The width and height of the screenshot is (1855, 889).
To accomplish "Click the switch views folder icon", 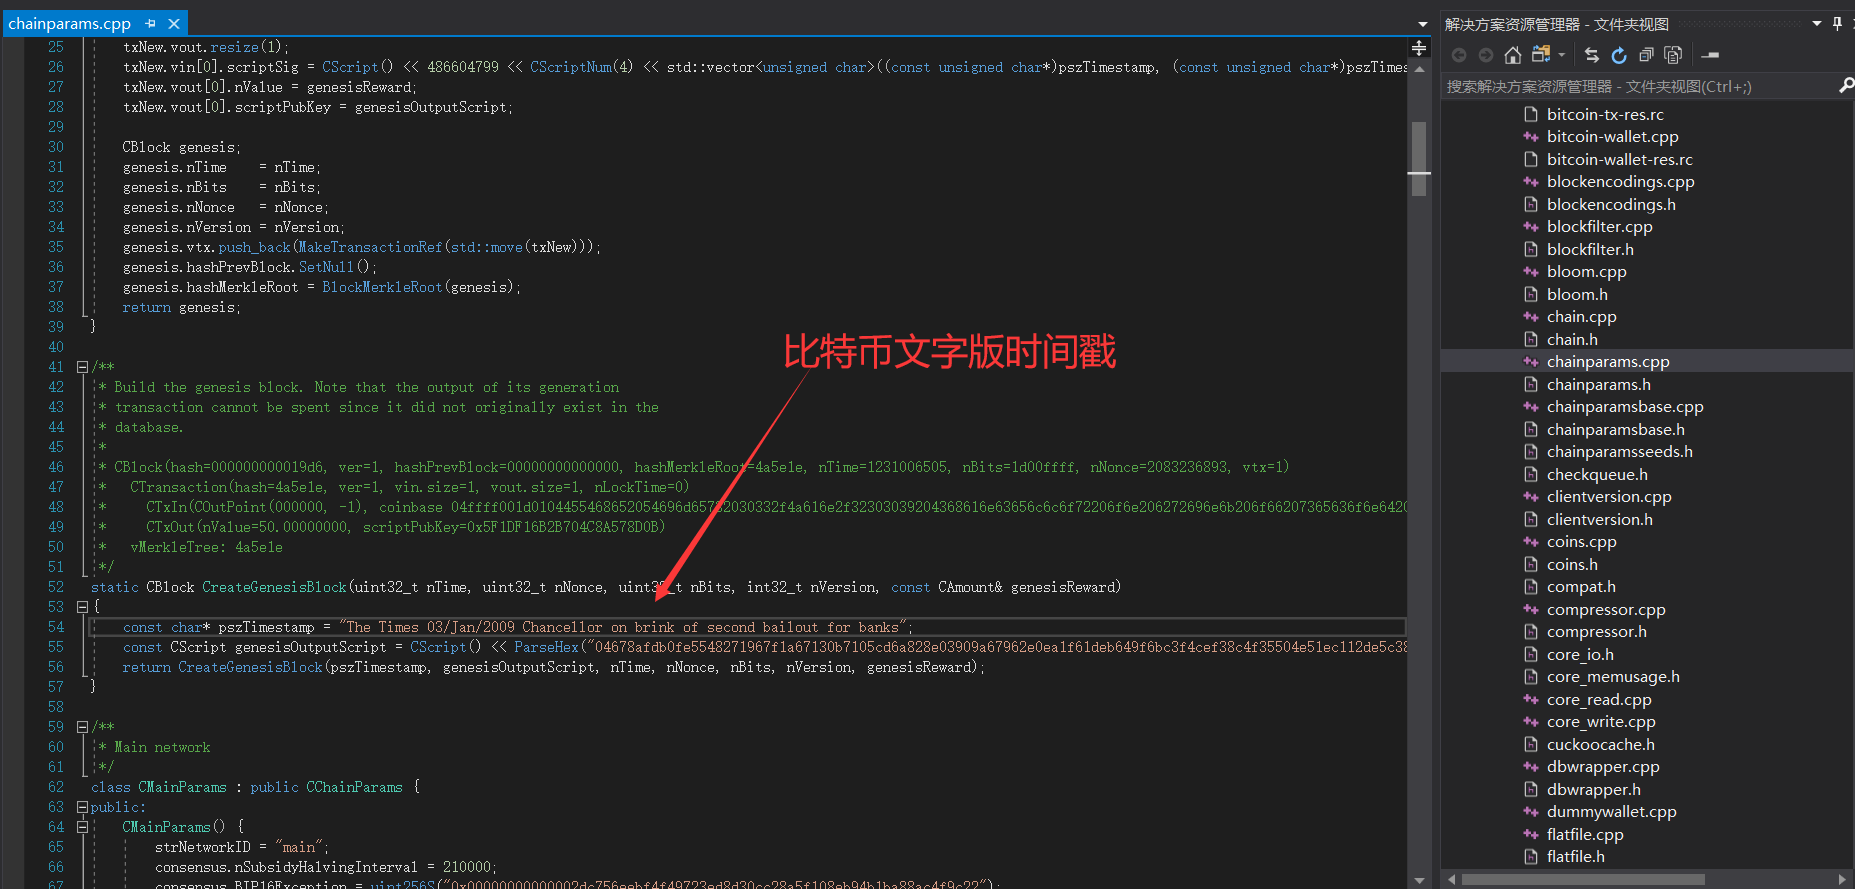I will coord(1540,55).
